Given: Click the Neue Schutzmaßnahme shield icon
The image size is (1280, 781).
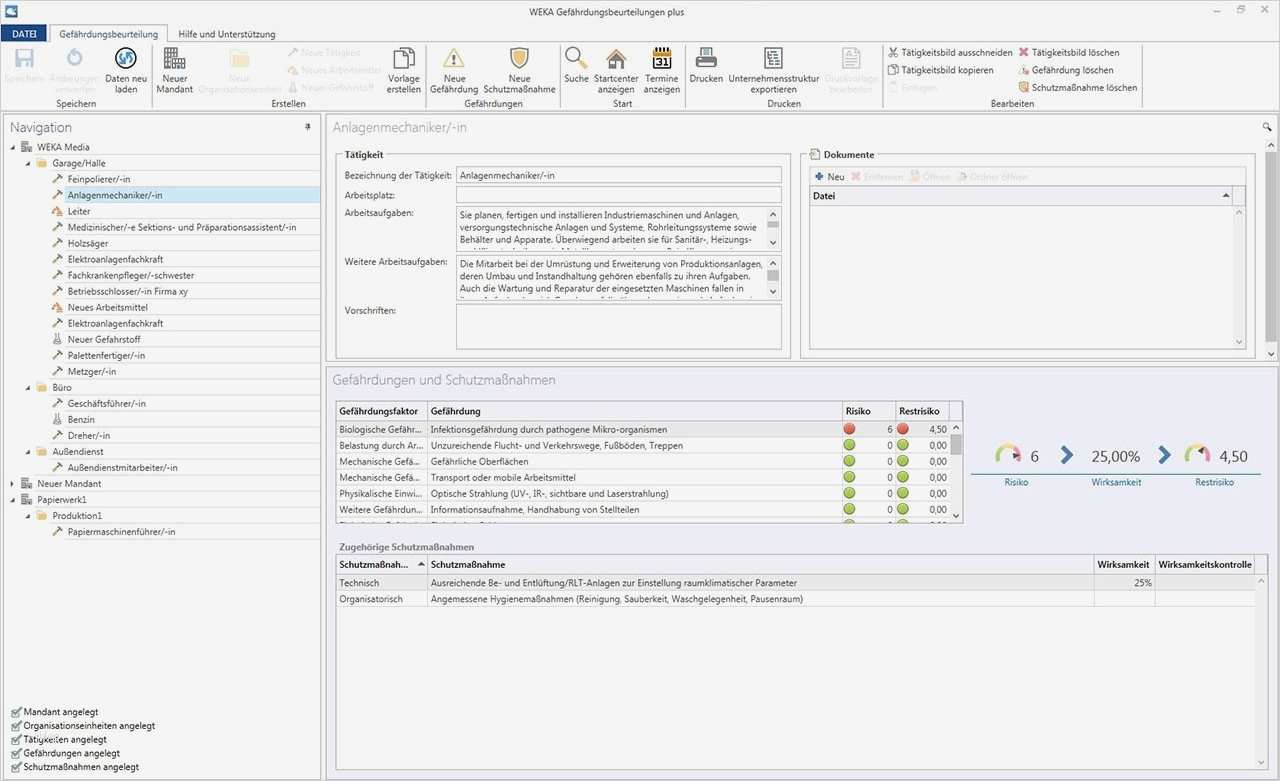Looking at the screenshot, I should click(519, 59).
